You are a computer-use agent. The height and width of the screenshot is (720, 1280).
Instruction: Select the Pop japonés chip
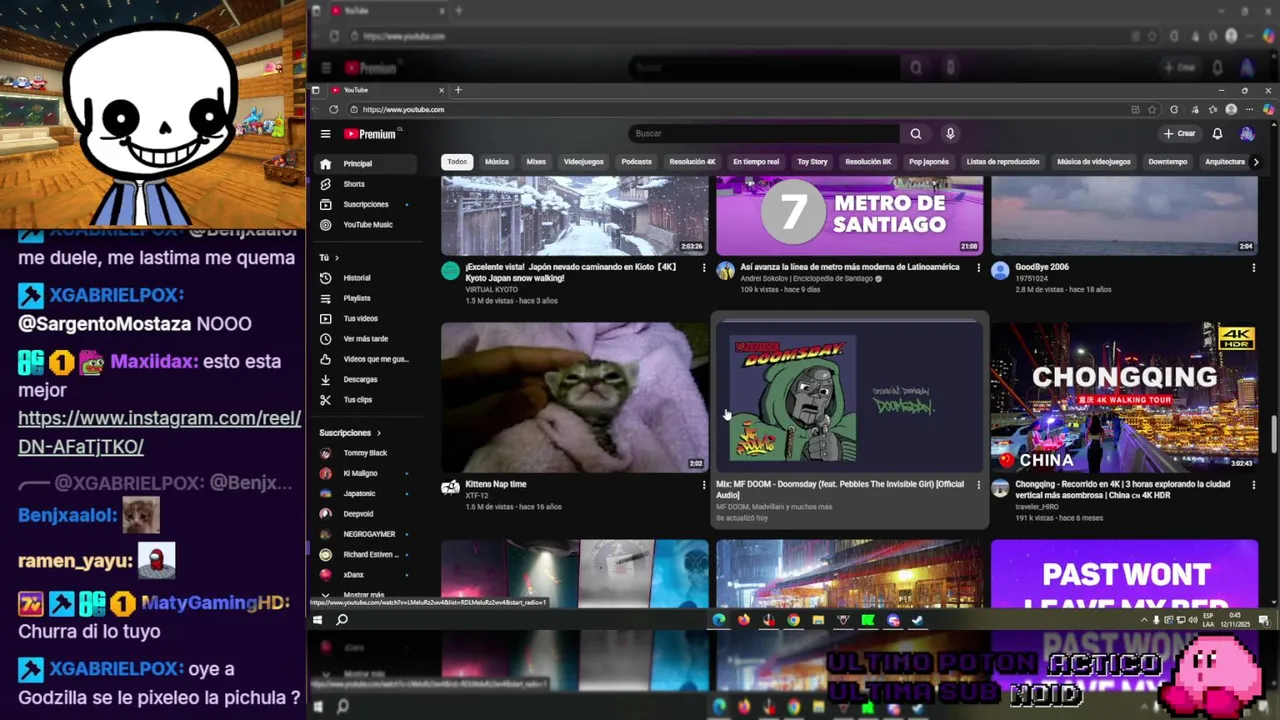[929, 162]
